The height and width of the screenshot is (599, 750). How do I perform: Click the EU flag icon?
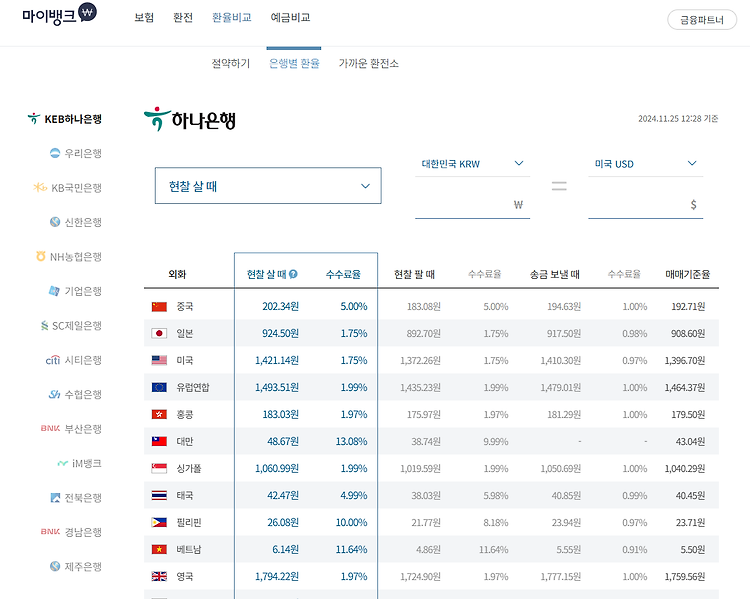(159, 388)
